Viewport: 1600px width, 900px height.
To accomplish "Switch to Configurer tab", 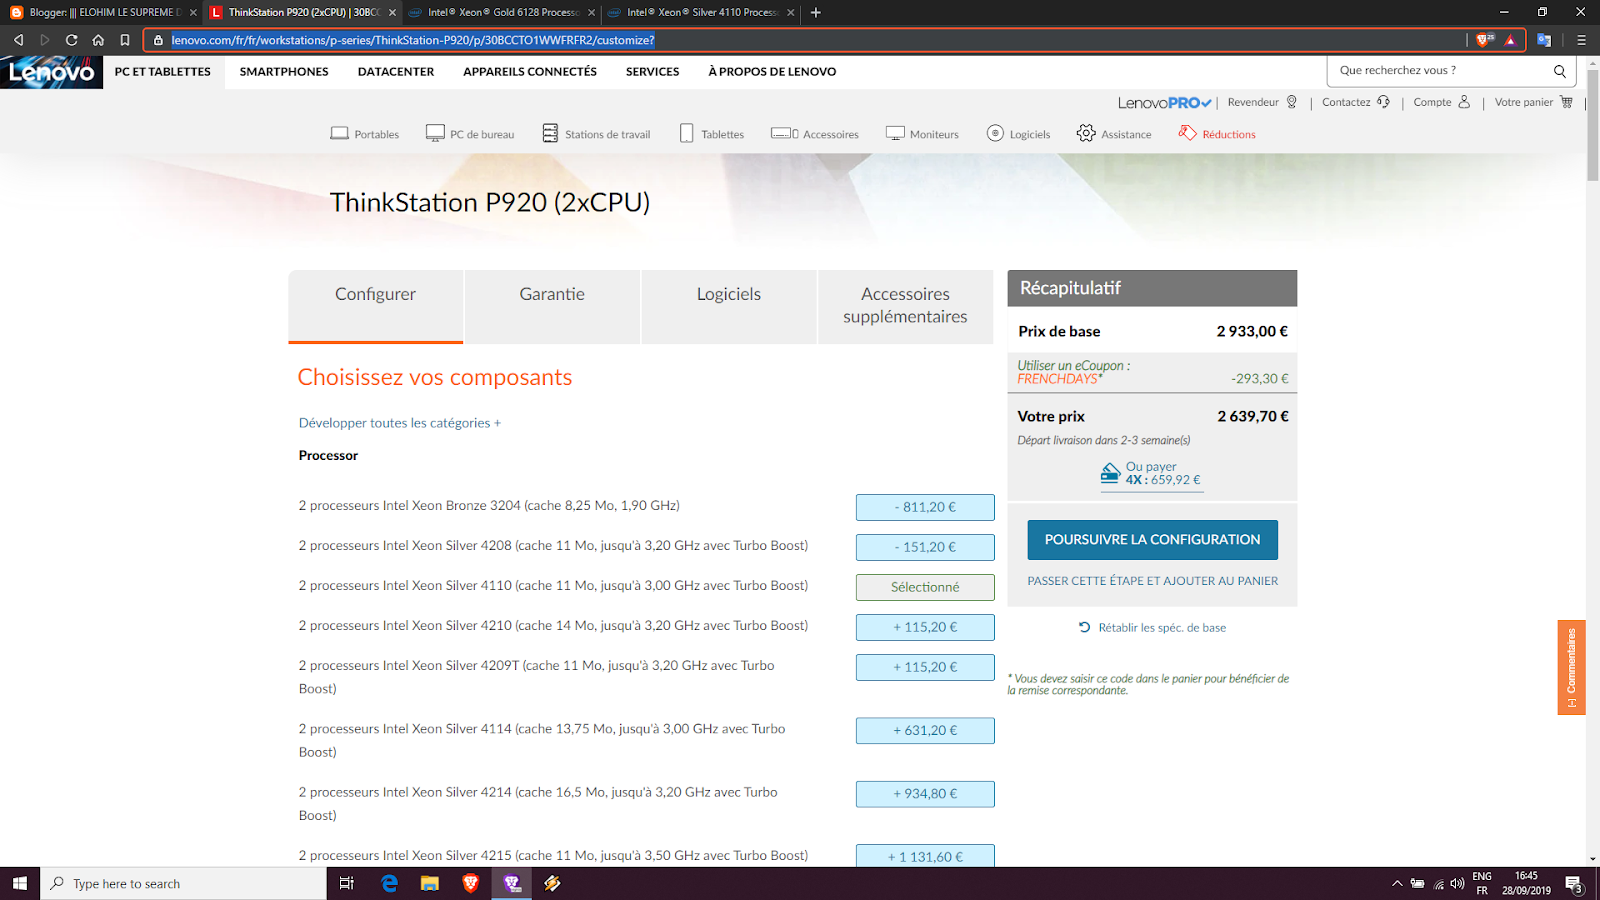I will [x=375, y=306].
